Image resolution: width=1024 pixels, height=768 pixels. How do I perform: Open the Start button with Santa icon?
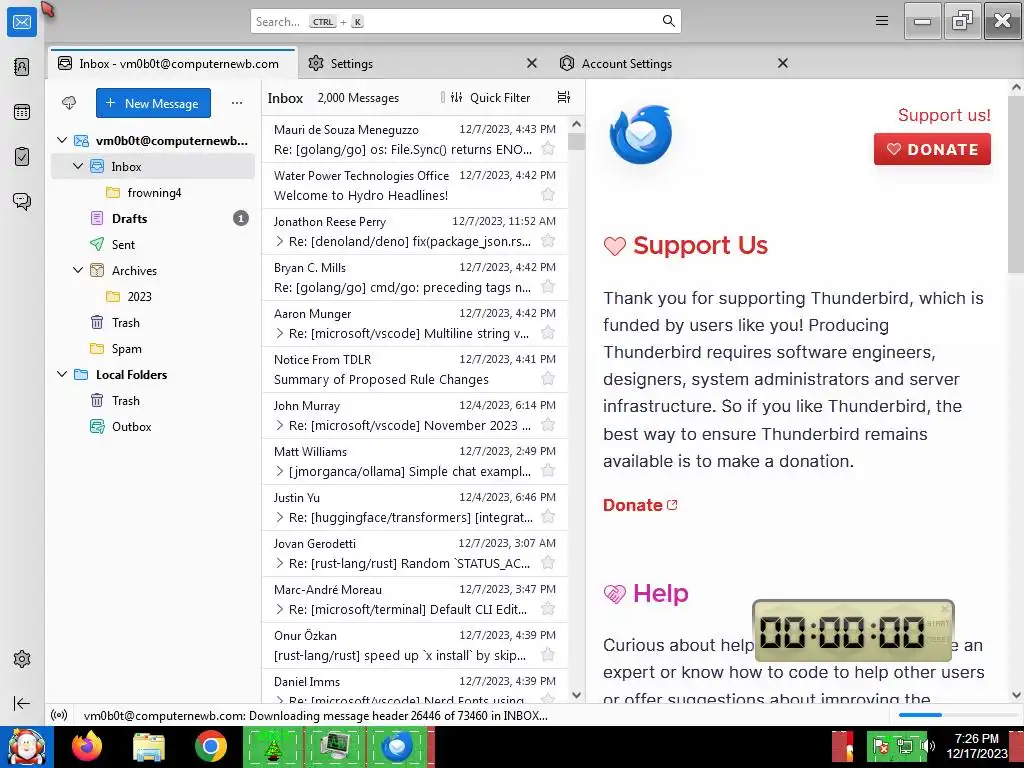tap(27, 747)
